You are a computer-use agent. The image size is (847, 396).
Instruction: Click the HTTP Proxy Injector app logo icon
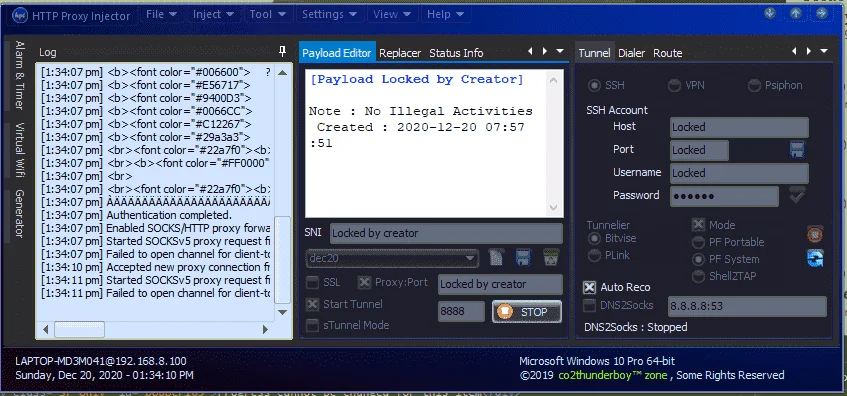pos(20,15)
